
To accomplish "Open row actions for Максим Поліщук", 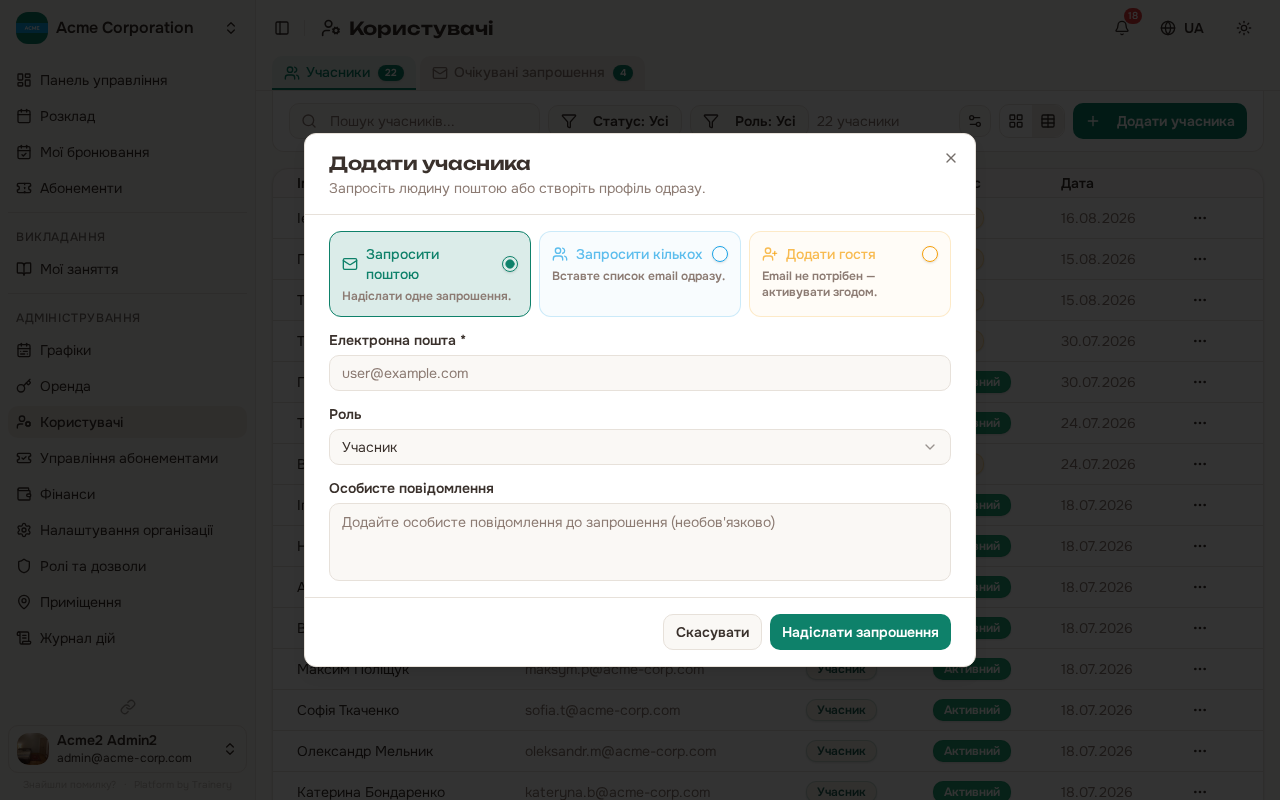I will click(1200, 669).
